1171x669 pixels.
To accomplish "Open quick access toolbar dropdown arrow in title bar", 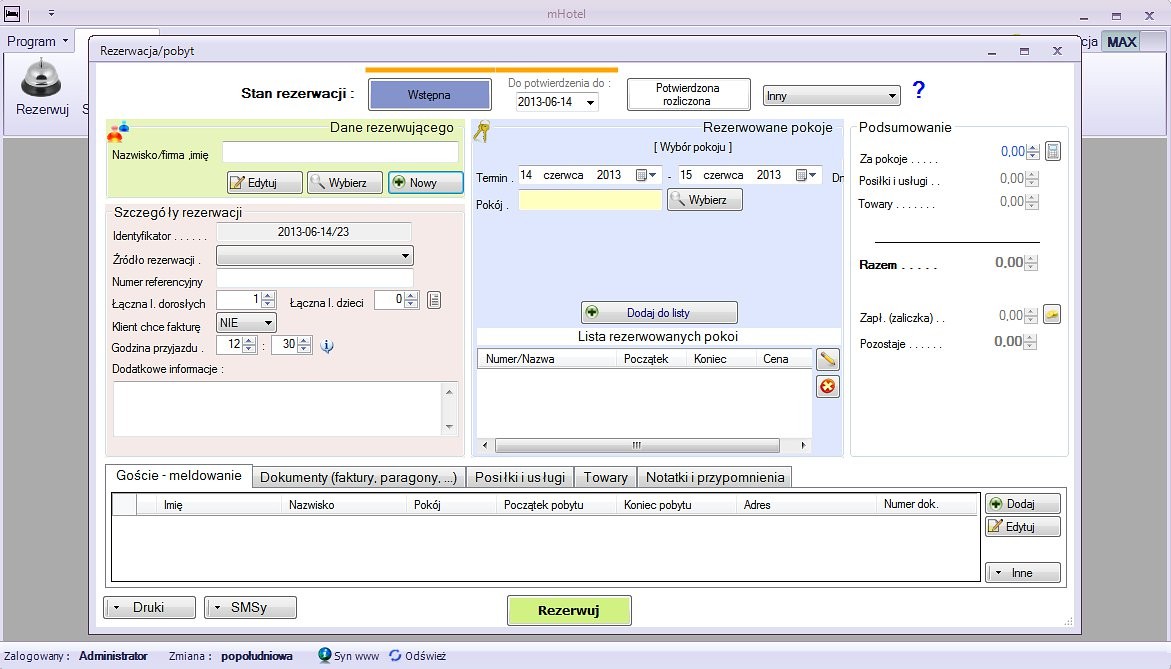I will pyautogui.click(x=51, y=13).
